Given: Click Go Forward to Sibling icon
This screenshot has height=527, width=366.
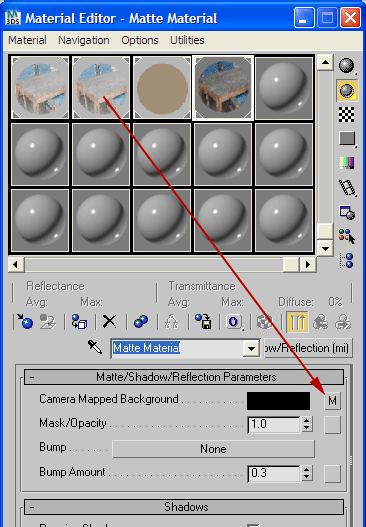Looking at the screenshot, I should (343, 322).
